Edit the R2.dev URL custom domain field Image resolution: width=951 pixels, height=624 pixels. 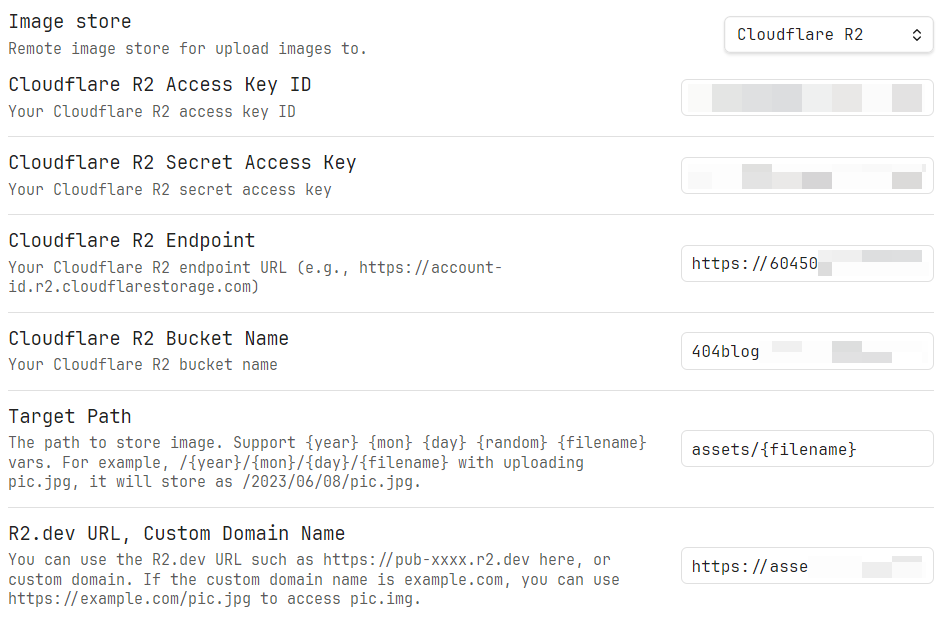[x=807, y=566]
